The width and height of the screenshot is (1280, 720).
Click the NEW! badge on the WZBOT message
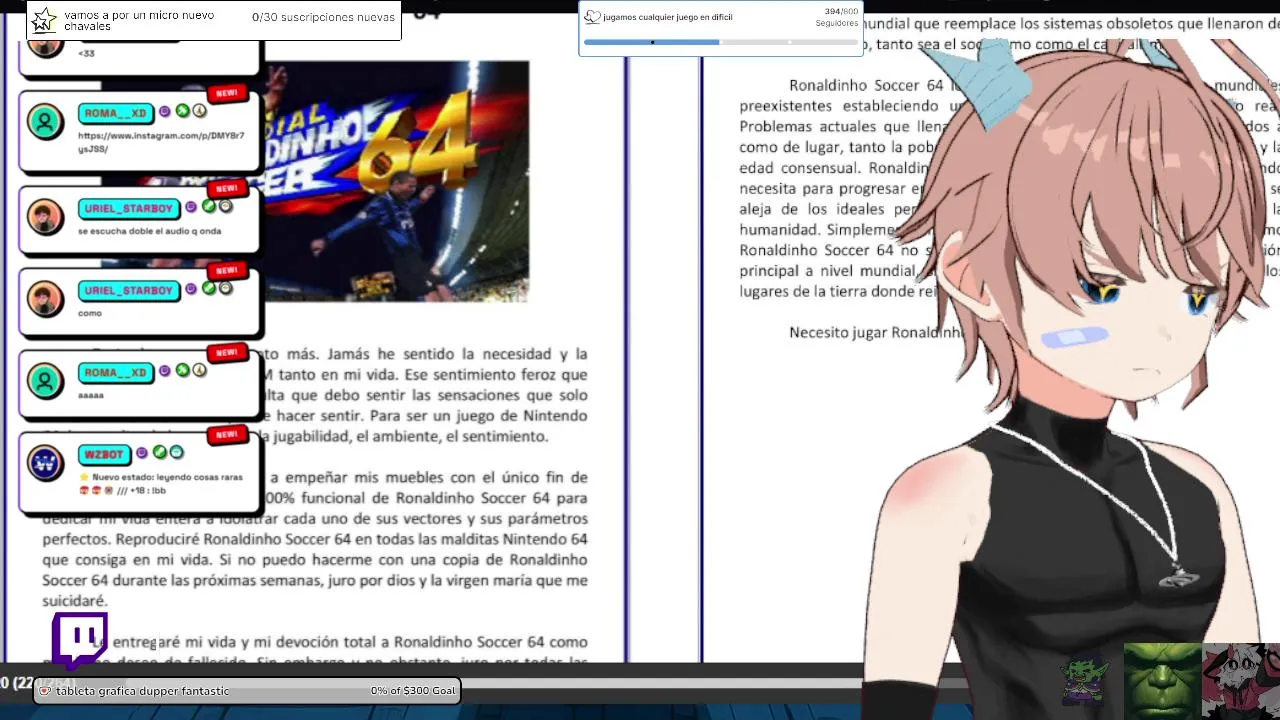click(227, 434)
